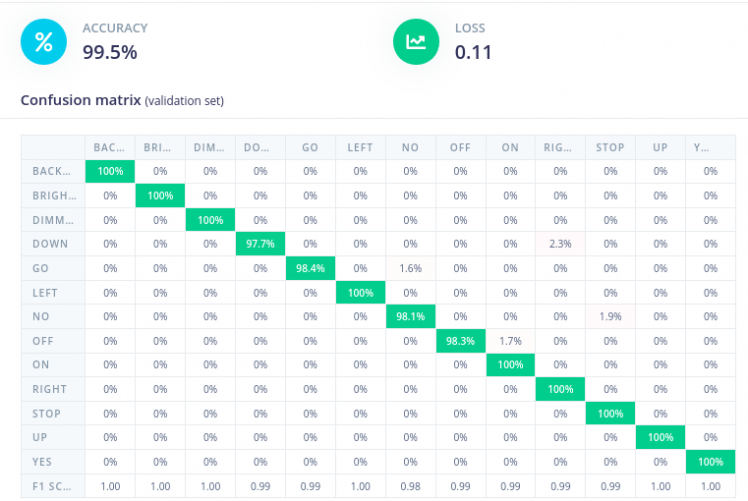
Task: Select the 1.9% cell in NO row
Action: [610, 316]
